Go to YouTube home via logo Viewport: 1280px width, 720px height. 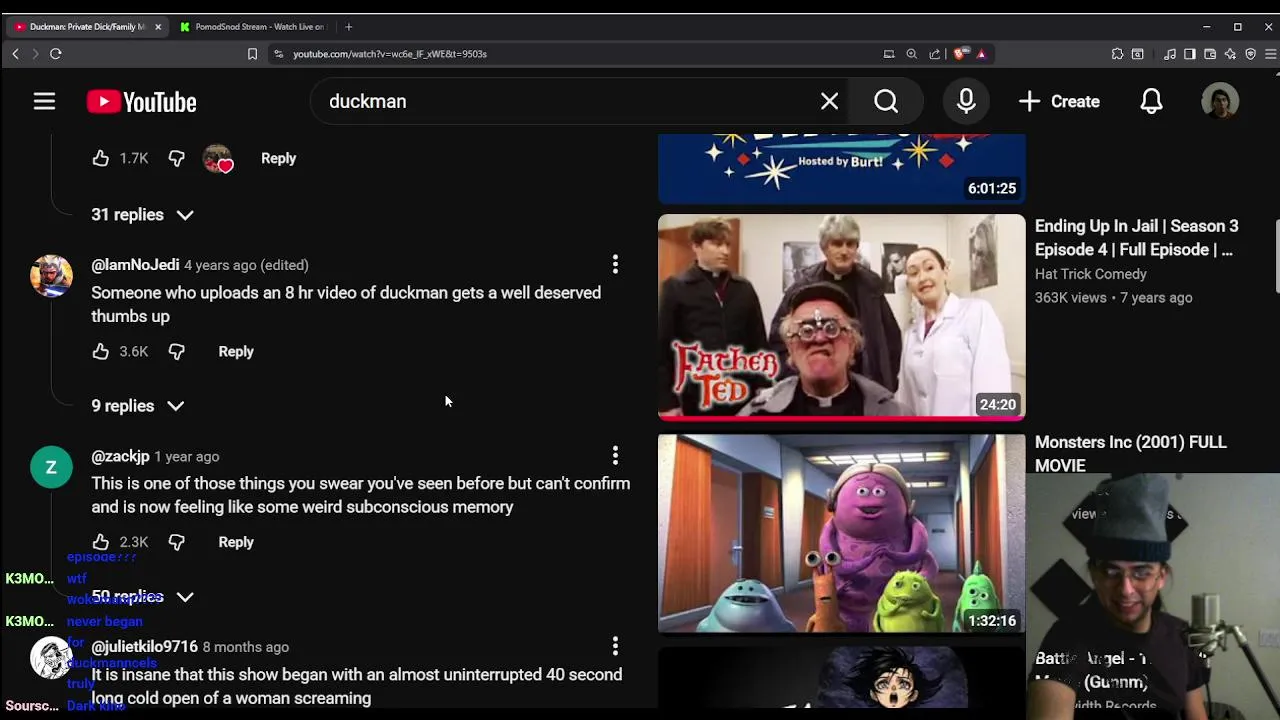pos(141,102)
